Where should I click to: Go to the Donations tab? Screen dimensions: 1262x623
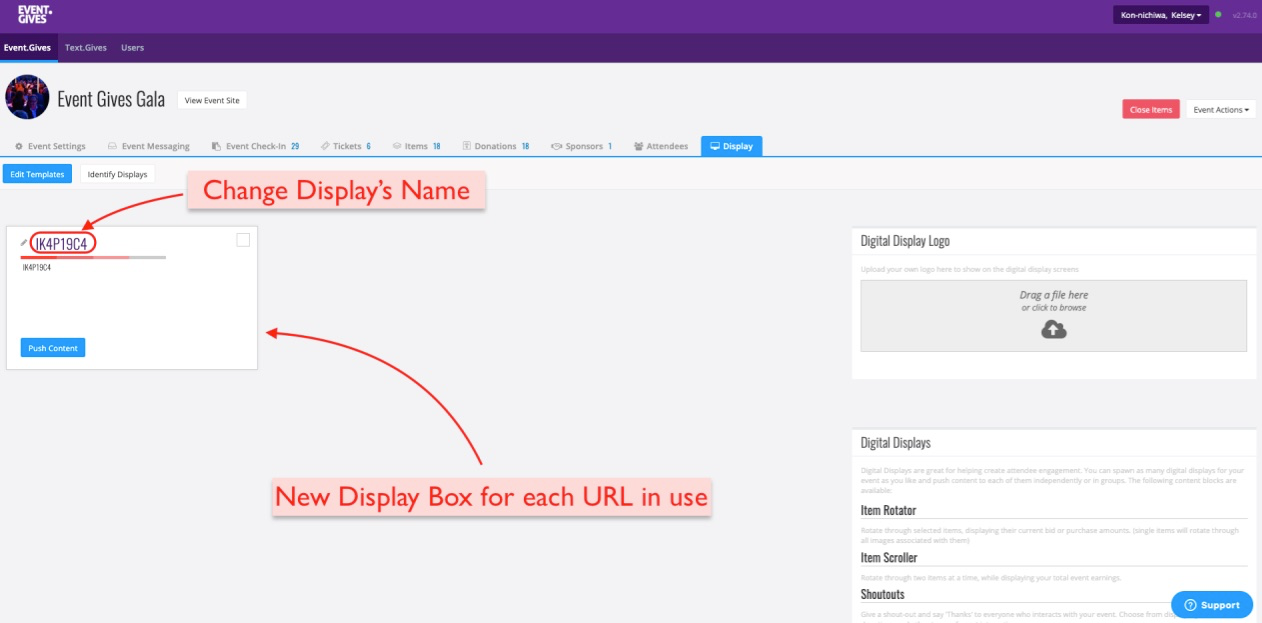[496, 146]
